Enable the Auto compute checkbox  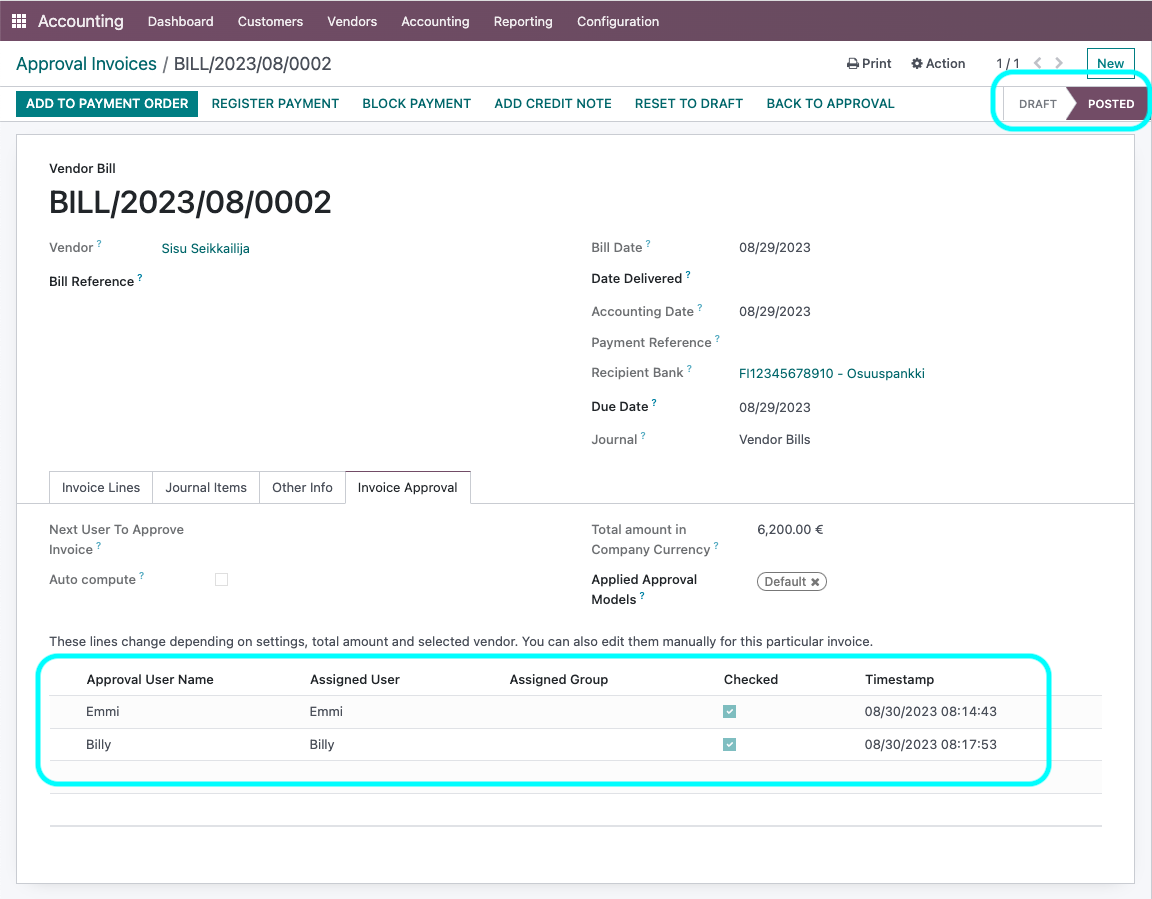(x=221, y=579)
